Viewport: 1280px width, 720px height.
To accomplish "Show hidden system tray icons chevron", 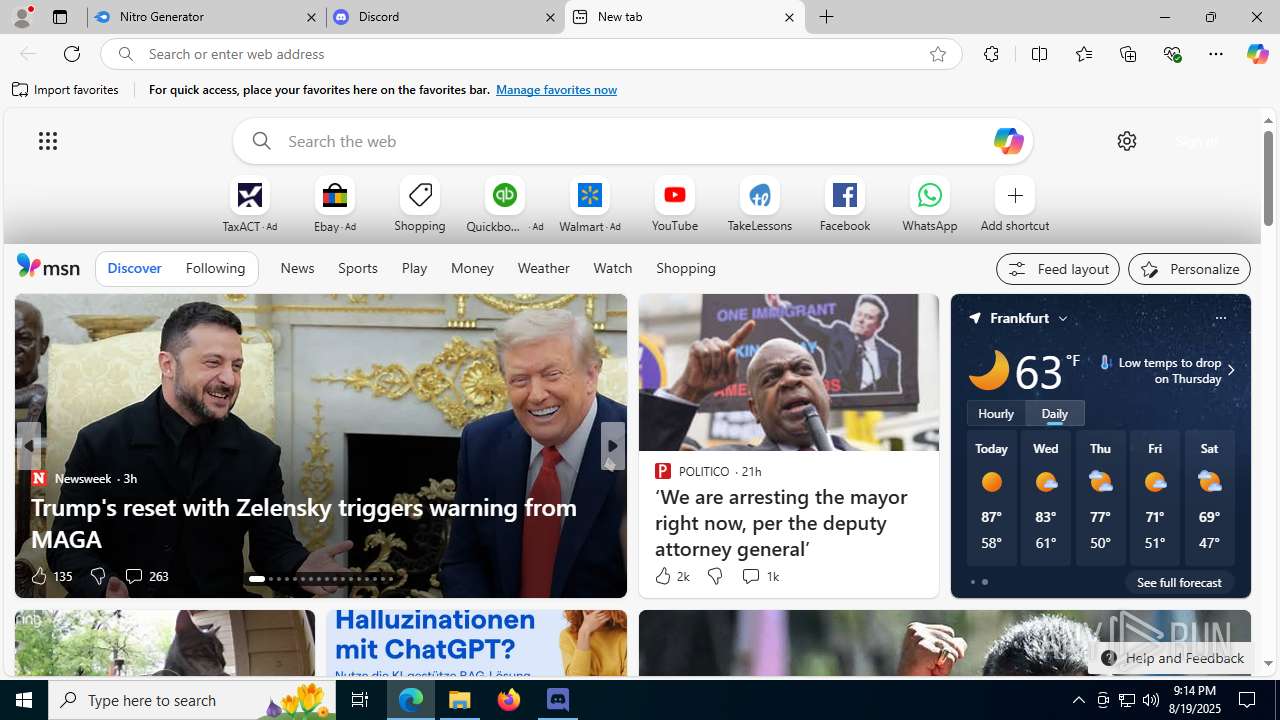I will coord(1078,700).
